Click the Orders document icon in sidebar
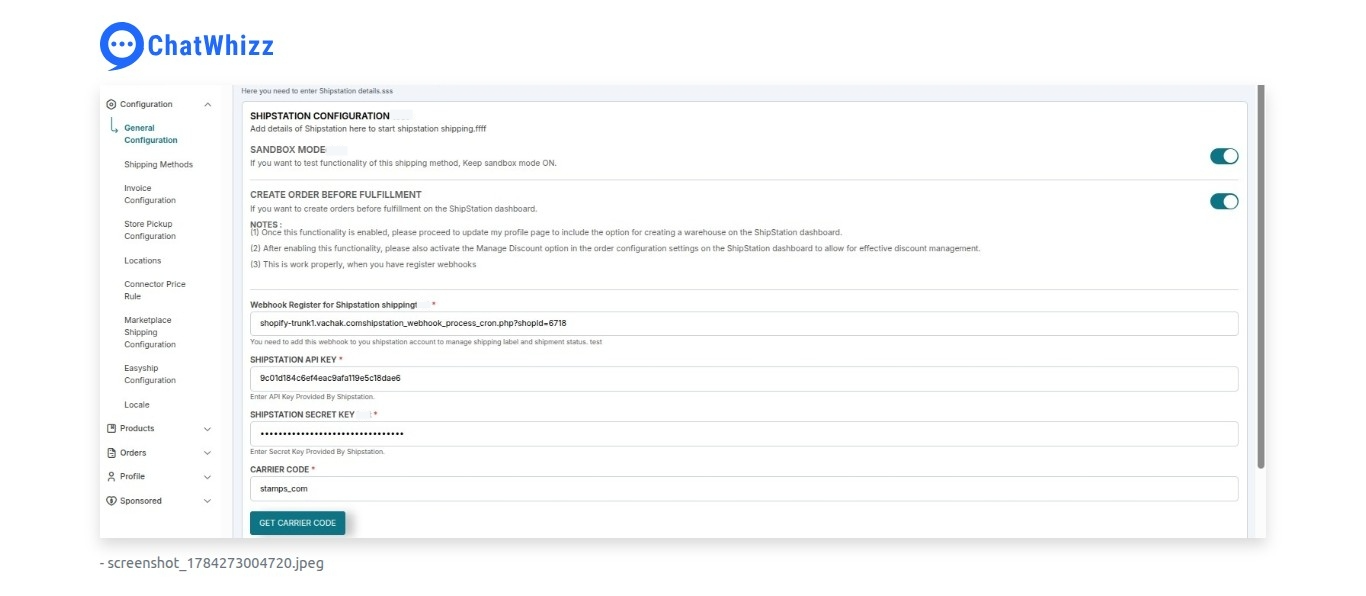1366x596 pixels. click(x=111, y=452)
